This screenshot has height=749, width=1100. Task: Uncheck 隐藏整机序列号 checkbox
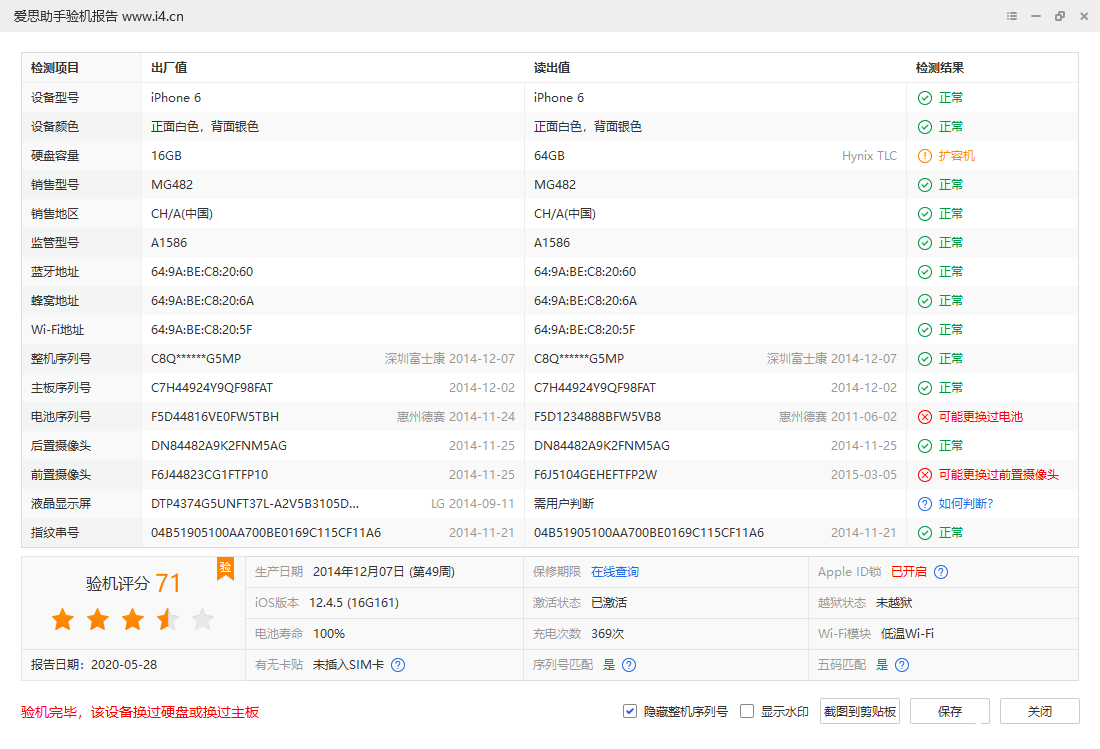tap(629, 711)
